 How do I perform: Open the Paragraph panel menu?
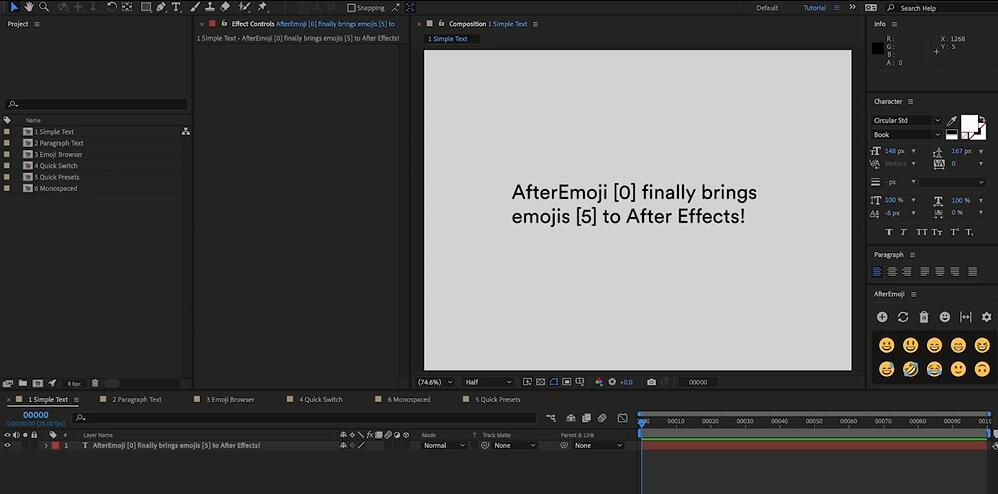tap(911, 255)
